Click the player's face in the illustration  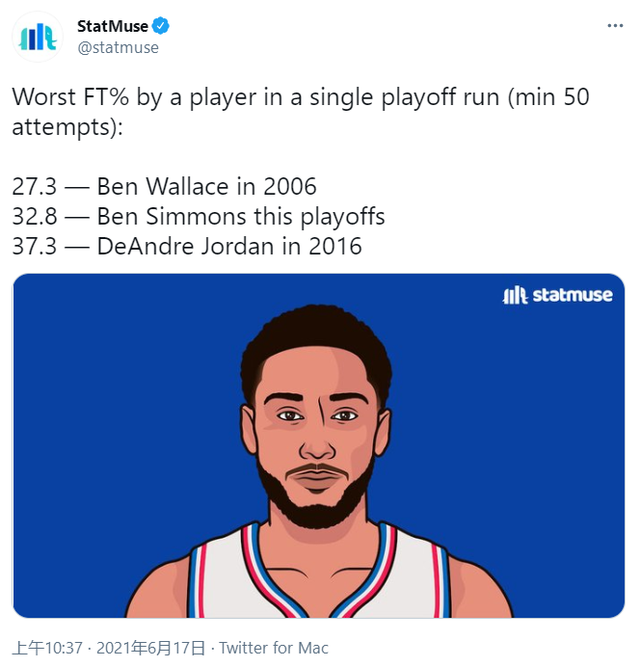(316, 420)
